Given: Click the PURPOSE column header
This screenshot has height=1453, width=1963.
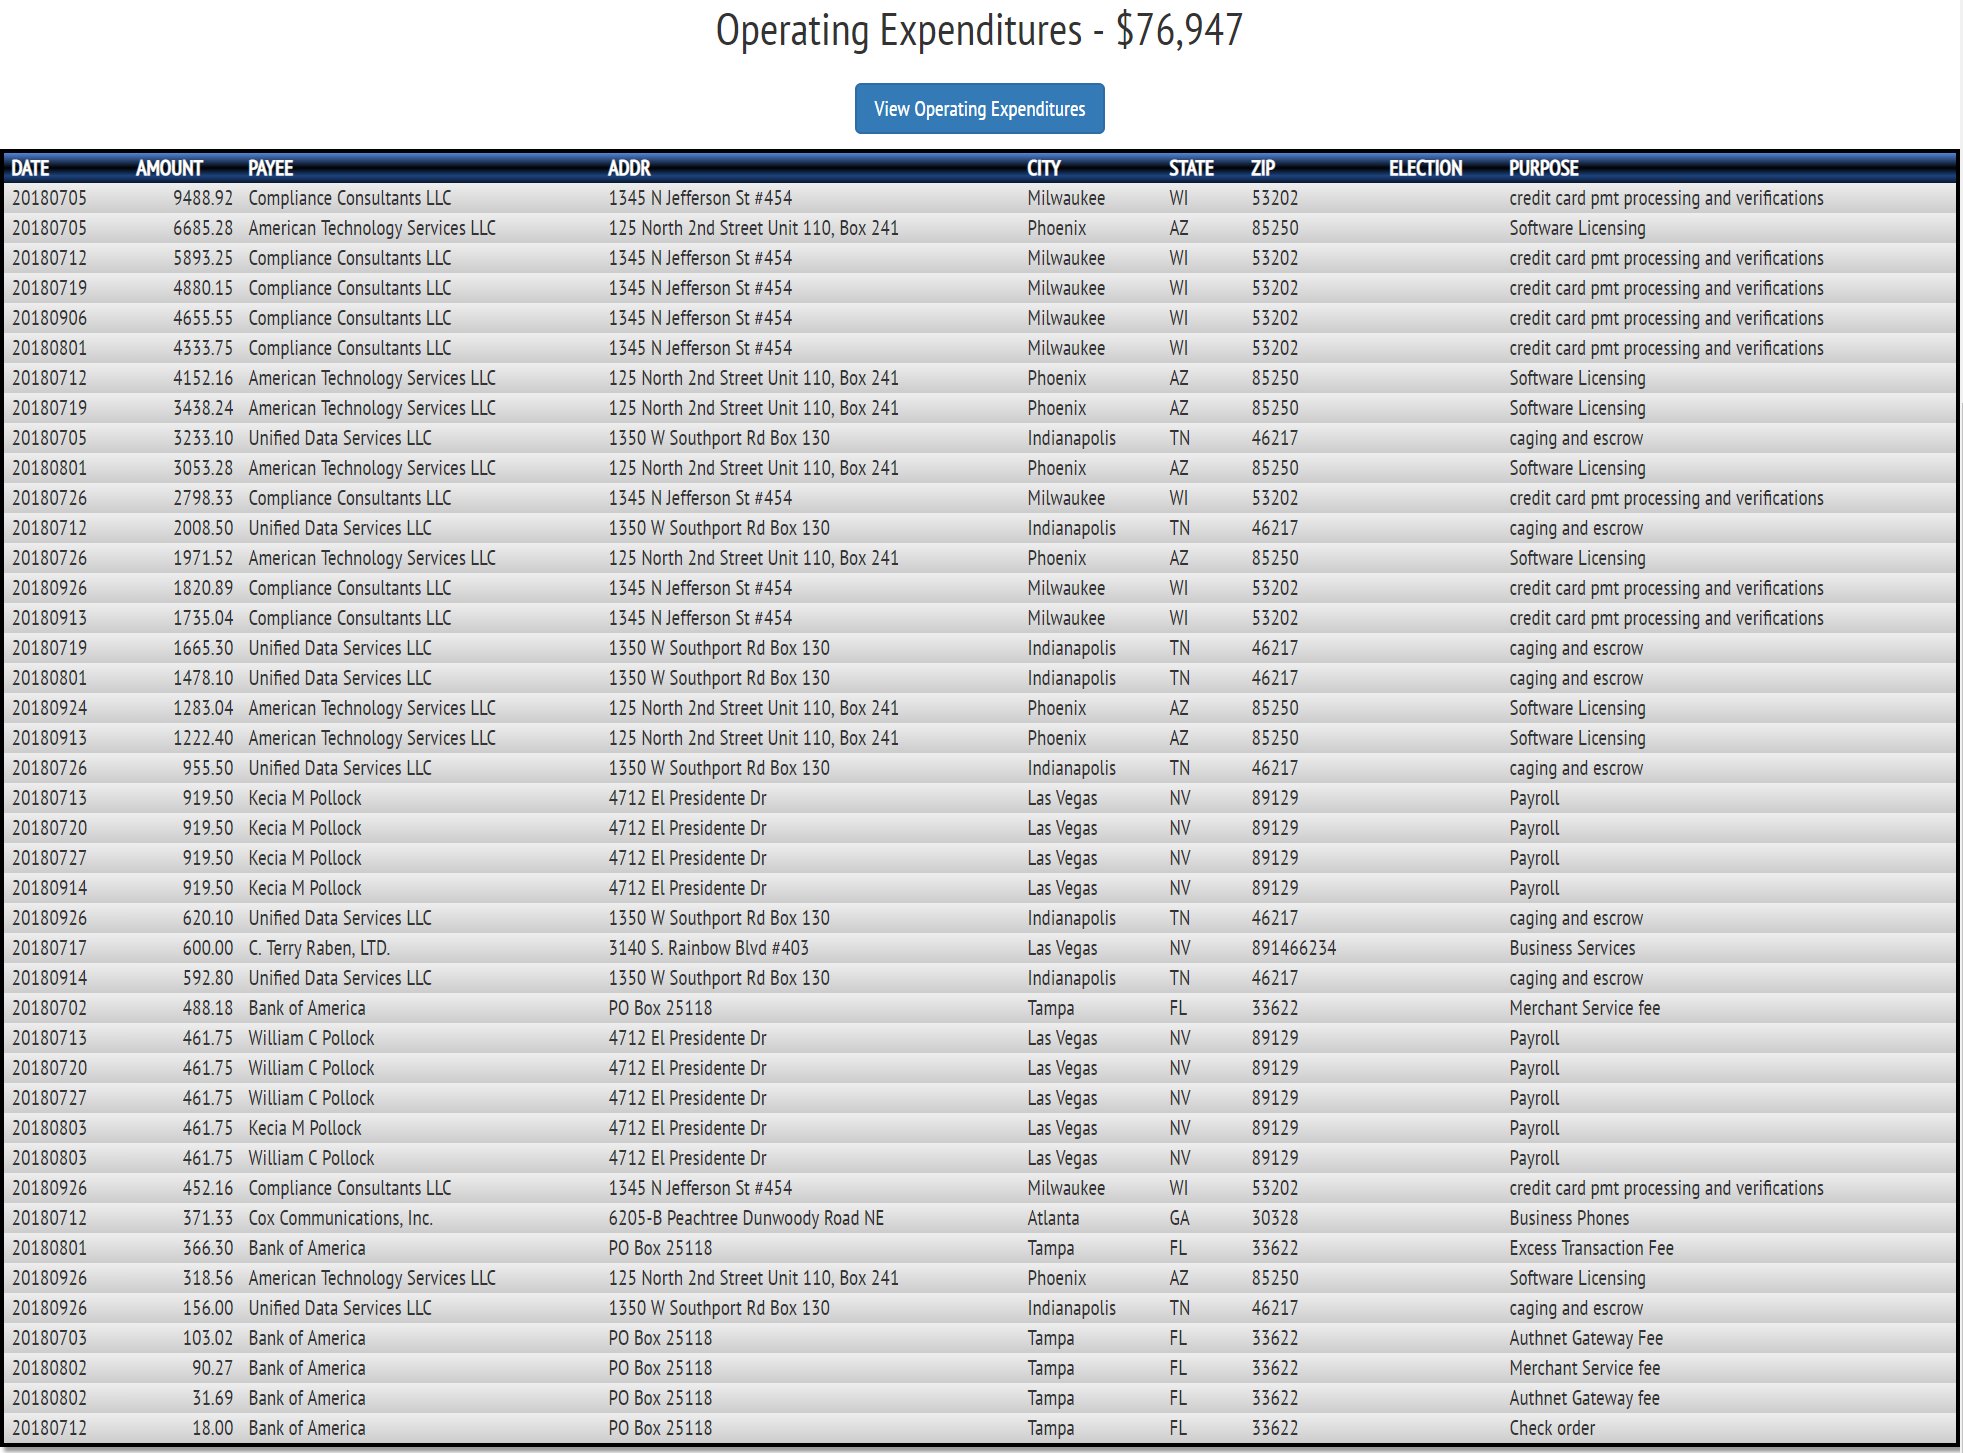Looking at the screenshot, I should click(1543, 168).
